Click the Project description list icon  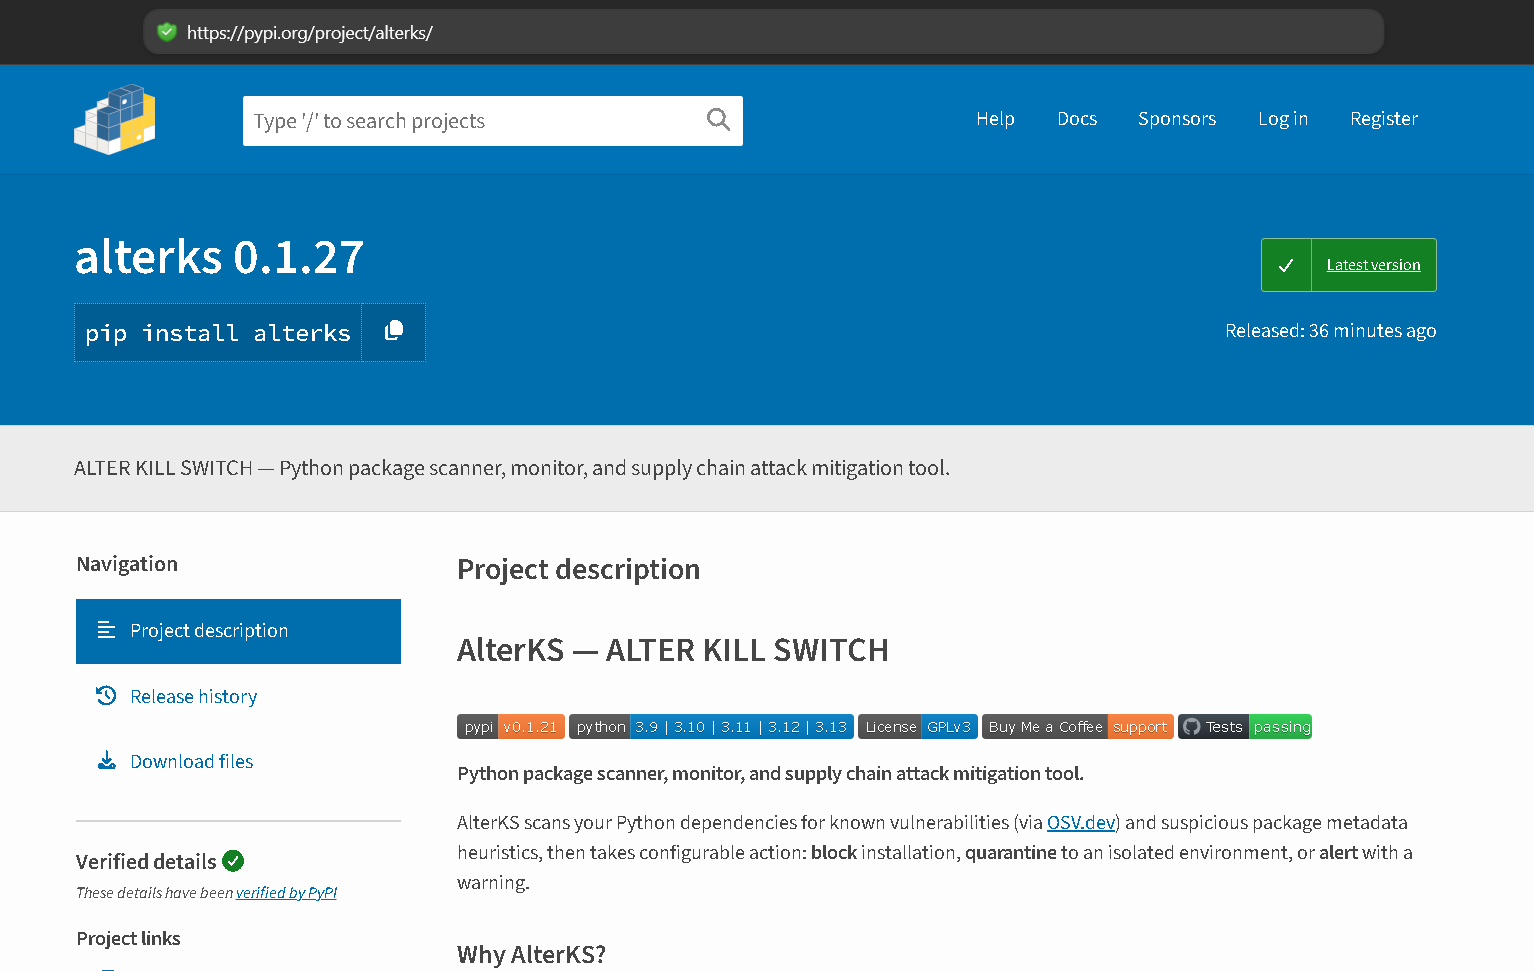pos(107,630)
